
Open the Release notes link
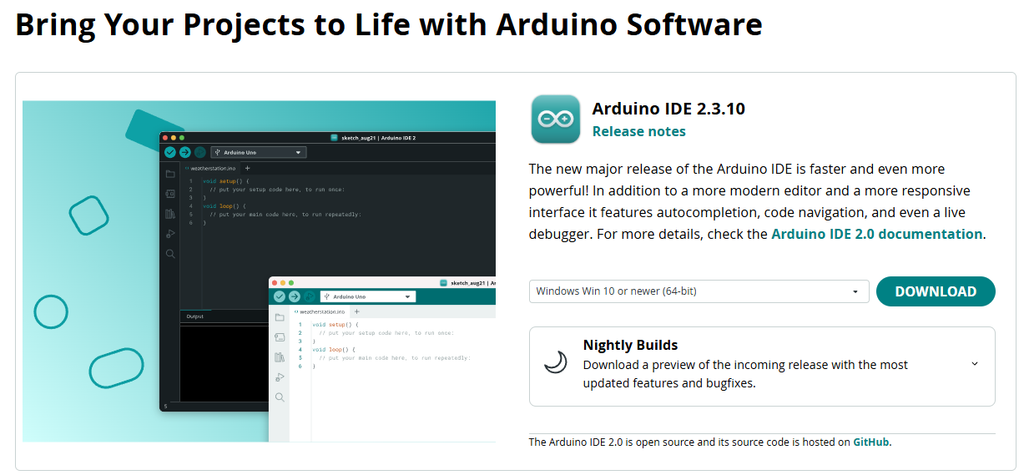[639, 131]
